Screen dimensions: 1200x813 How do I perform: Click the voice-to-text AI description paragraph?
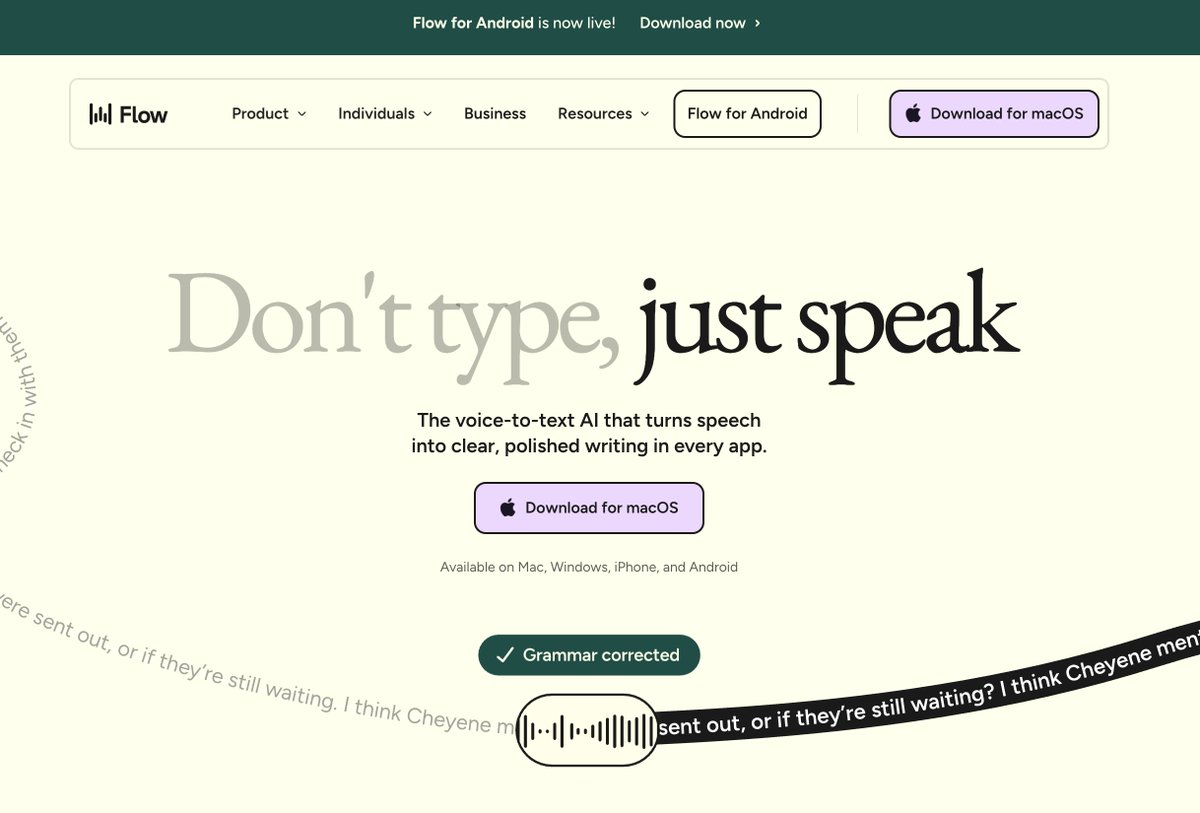[x=589, y=433]
